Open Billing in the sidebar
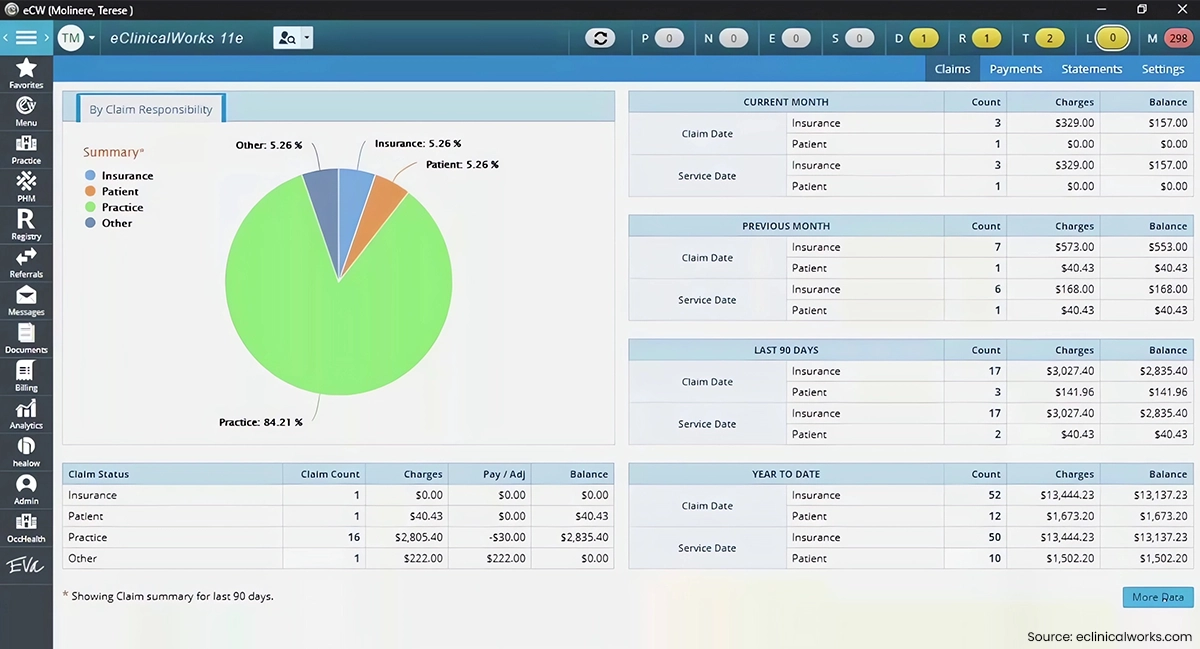 point(26,377)
